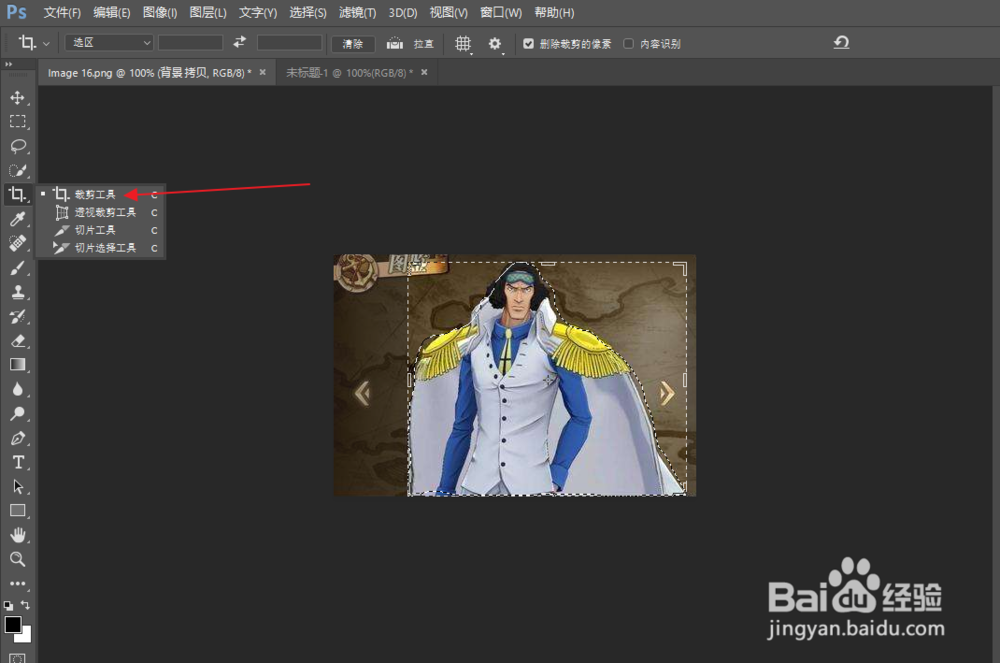Open the background white color swatch
Viewport: 1000px width, 663px height.
[x=26, y=636]
